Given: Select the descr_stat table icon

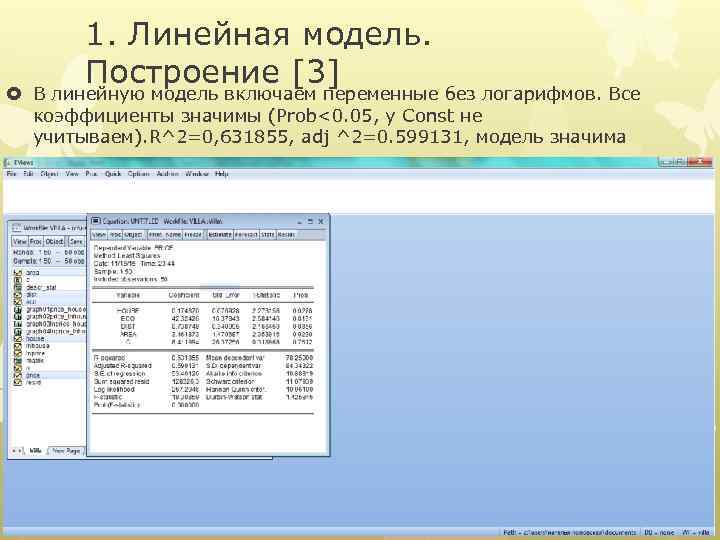Looking at the screenshot, I should (18, 287).
